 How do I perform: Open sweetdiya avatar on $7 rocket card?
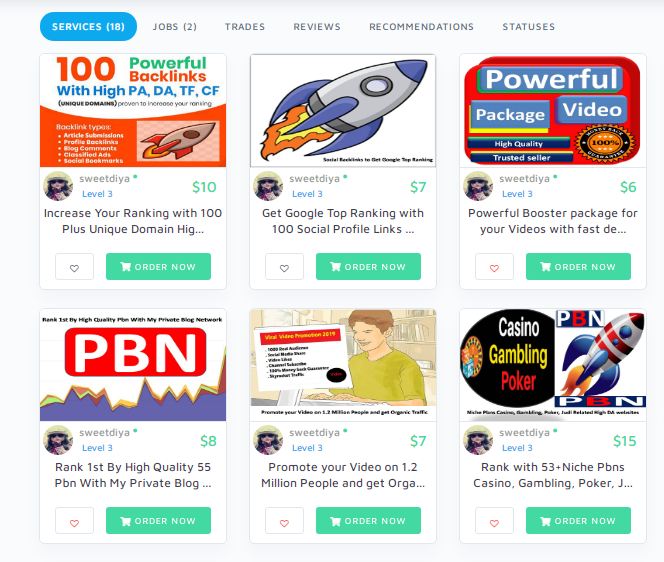point(268,186)
